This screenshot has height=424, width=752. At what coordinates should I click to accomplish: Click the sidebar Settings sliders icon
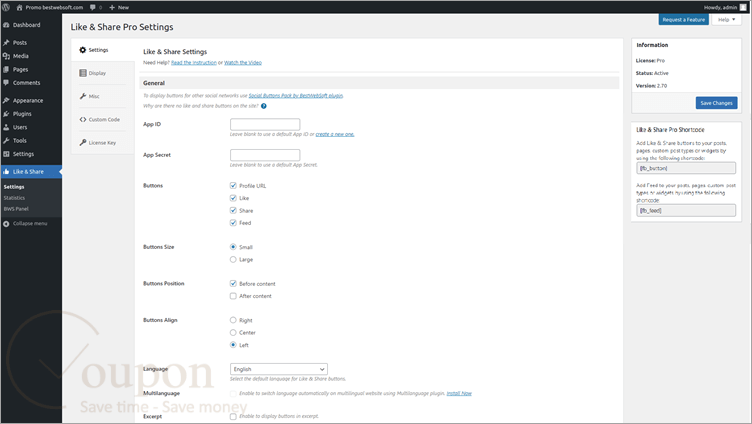[x=6, y=154]
